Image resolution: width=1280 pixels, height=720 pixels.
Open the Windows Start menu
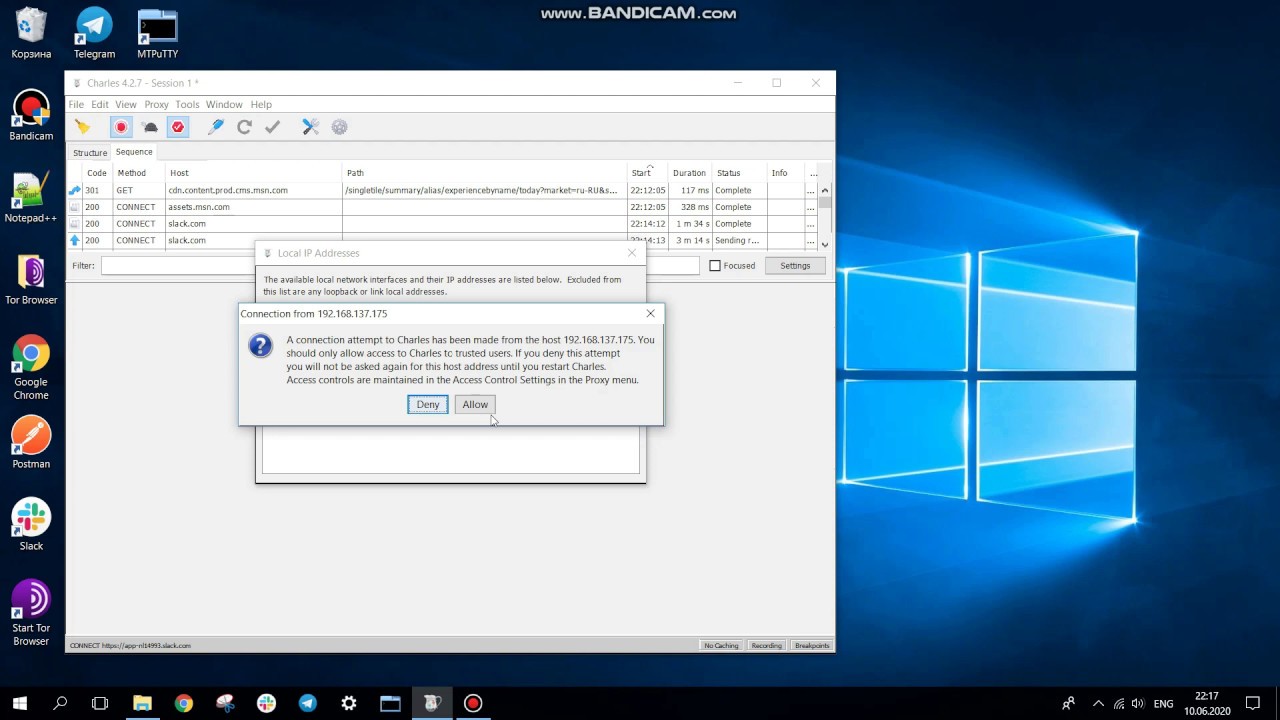(x=19, y=703)
